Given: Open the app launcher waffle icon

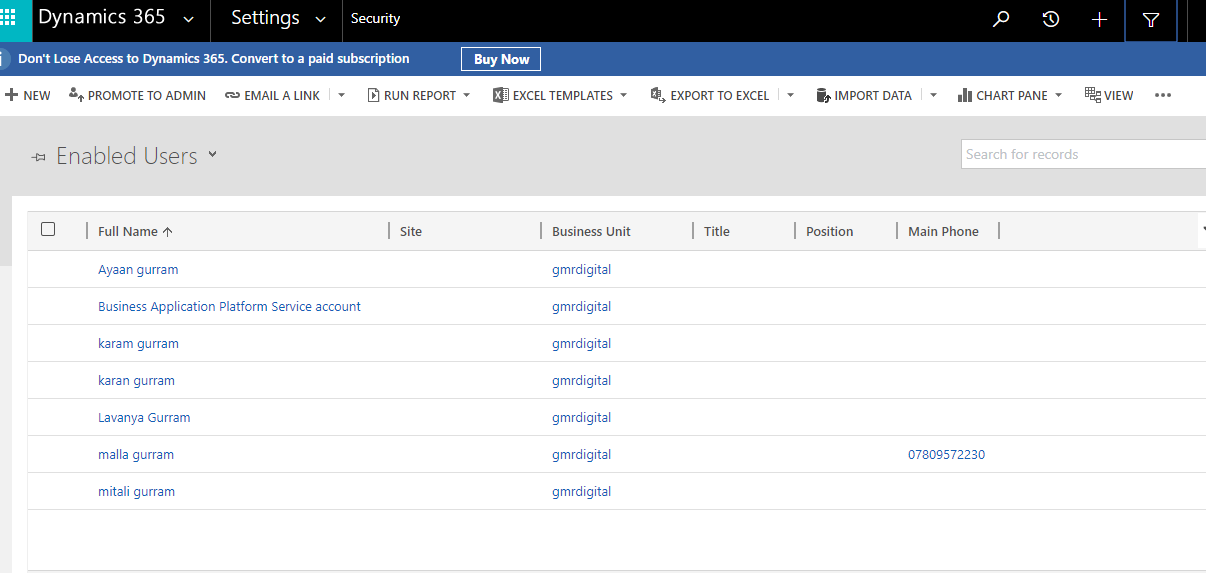Looking at the screenshot, I should point(9,19).
